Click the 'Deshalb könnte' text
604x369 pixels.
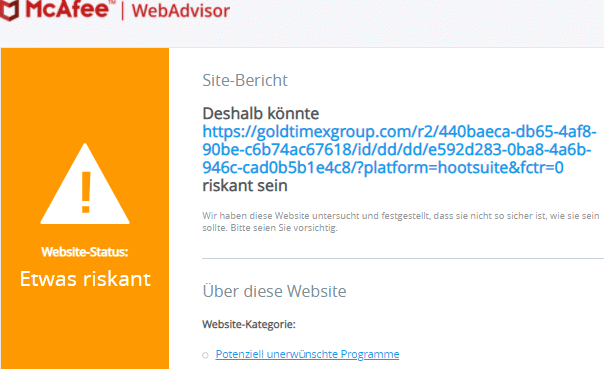(x=261, y=114)
